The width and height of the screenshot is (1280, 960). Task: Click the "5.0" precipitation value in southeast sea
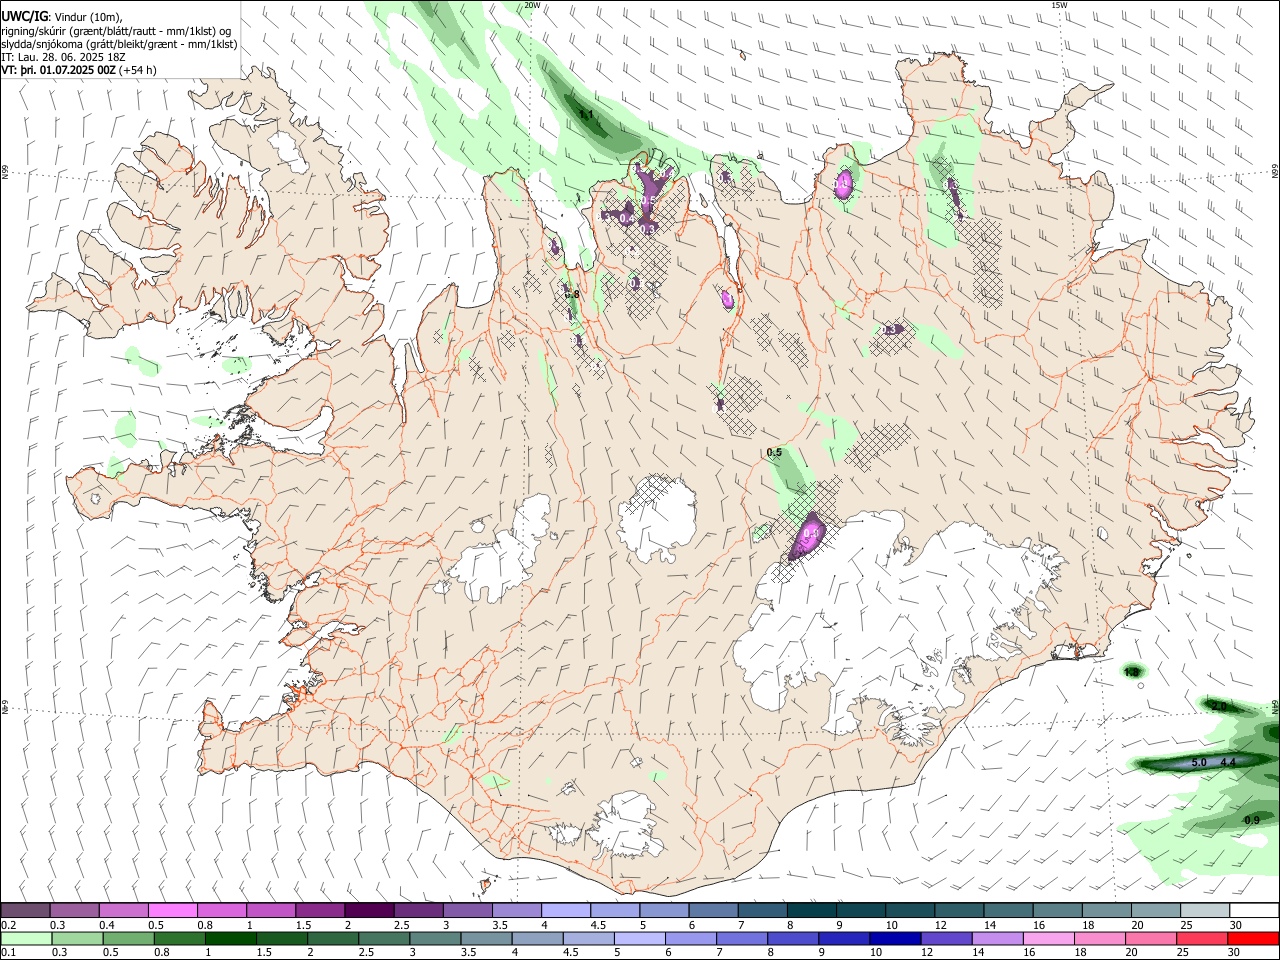click(x=1199, y=763)
